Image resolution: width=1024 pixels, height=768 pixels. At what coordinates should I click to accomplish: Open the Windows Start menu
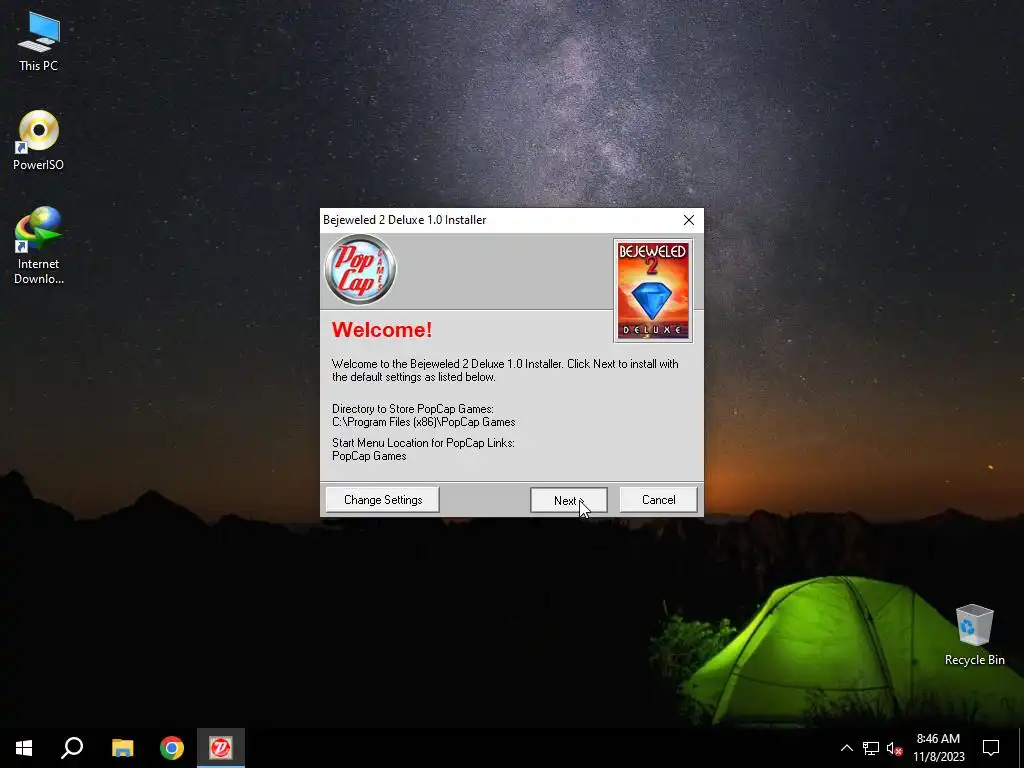24,748
